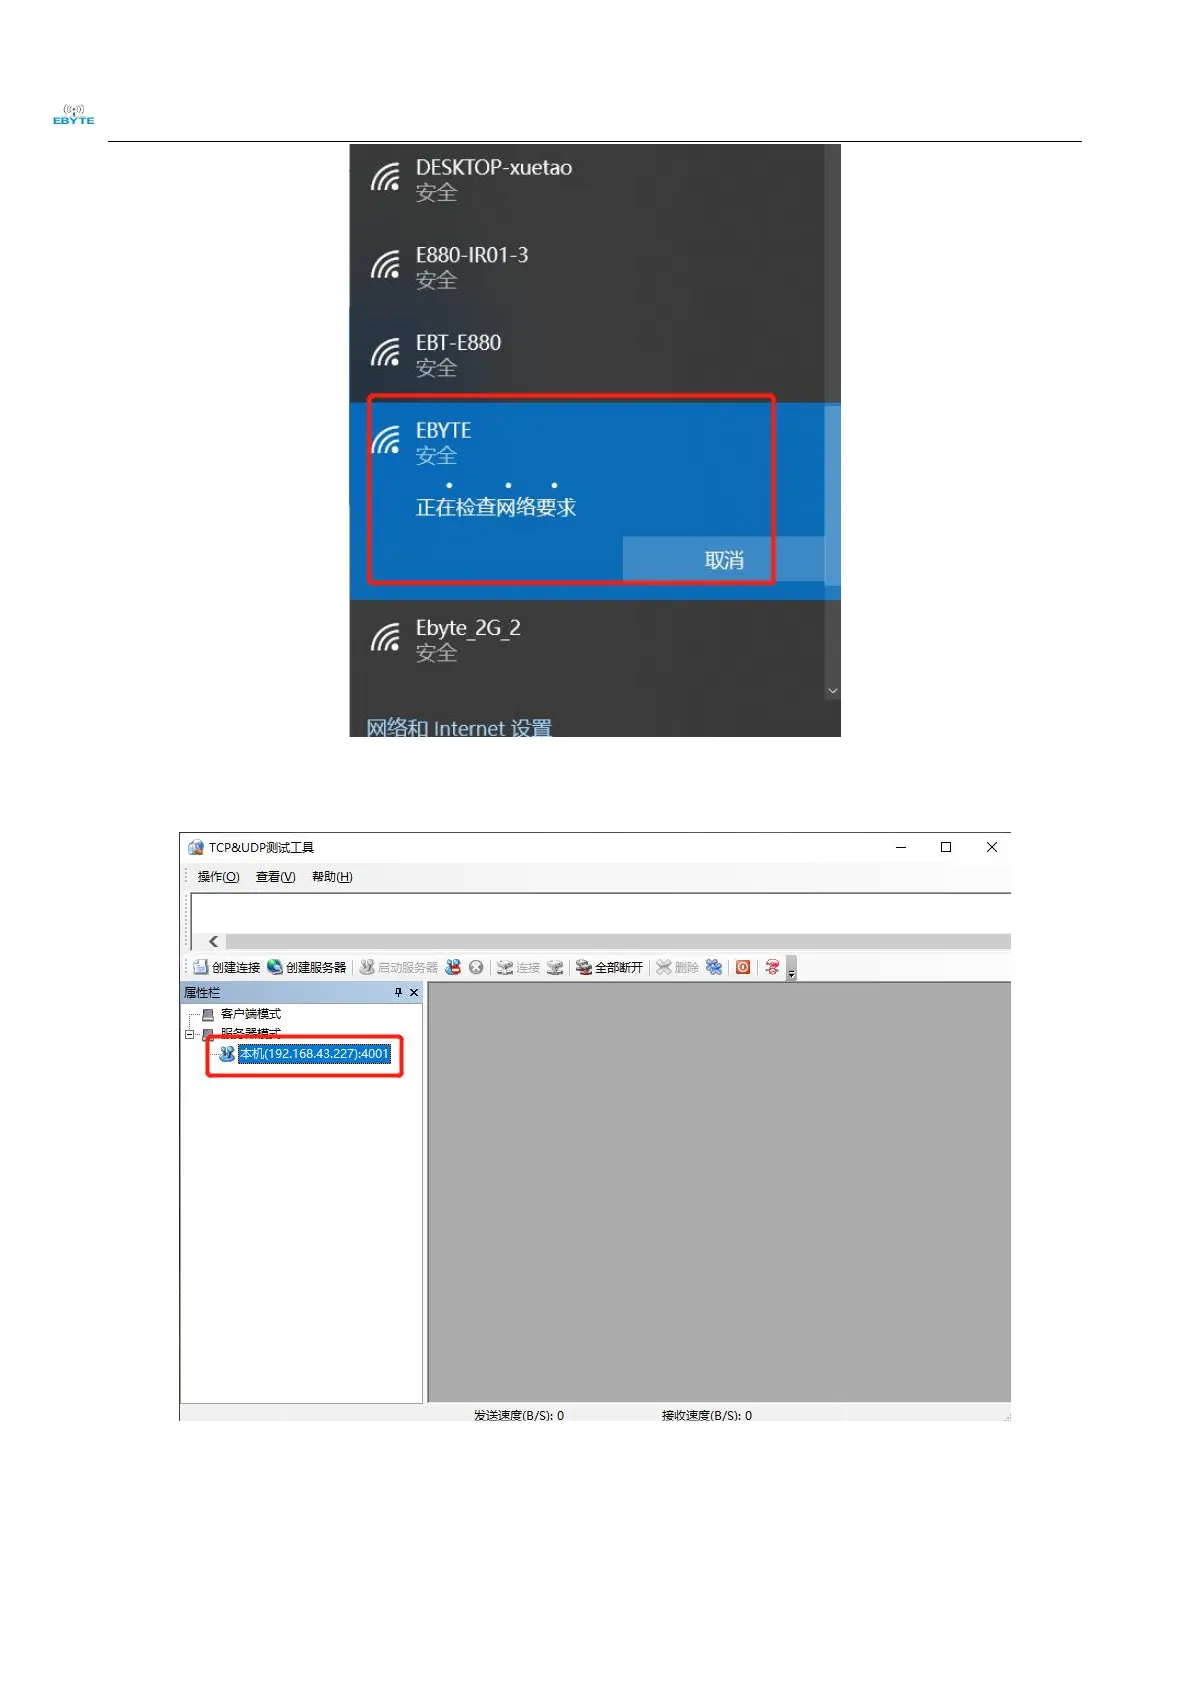Viewport: 1191px width, 1684px height.
Task: Click 删除 toolbar button
Action: (677, 967)
